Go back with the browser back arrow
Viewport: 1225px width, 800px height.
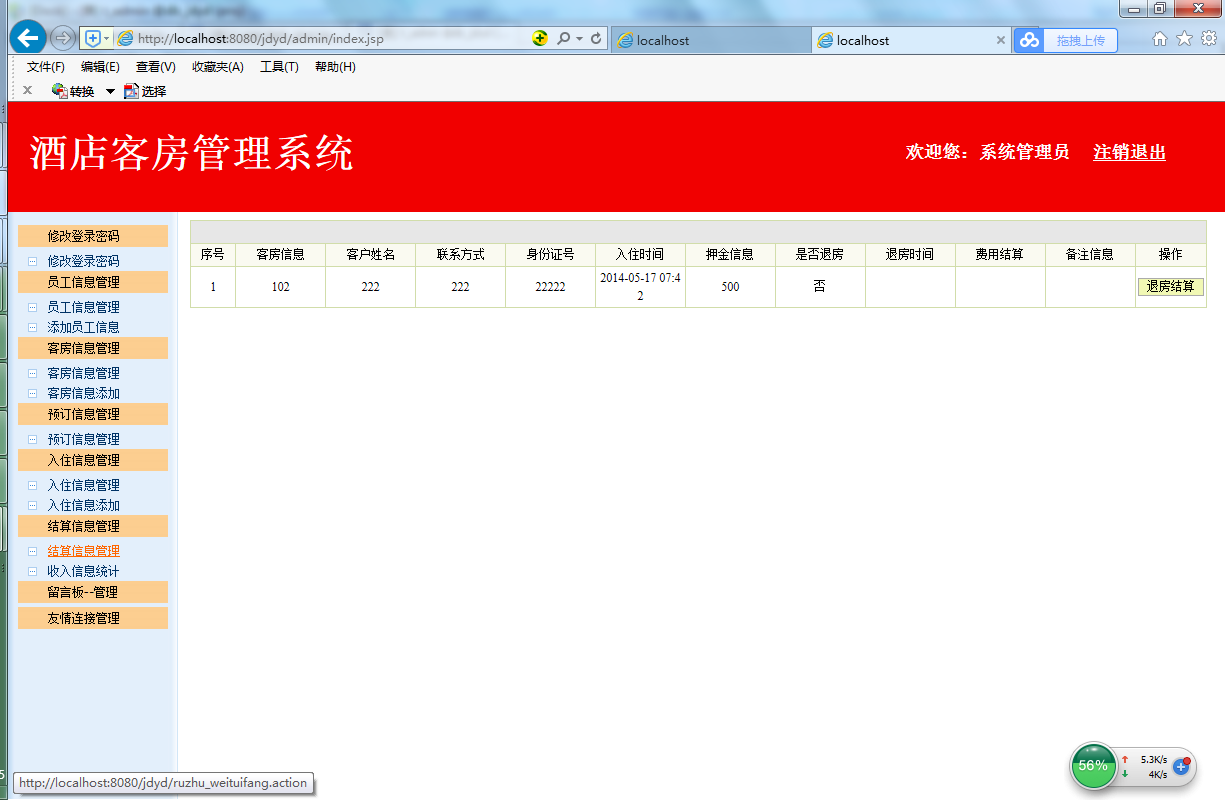click(x=28, y=38)
